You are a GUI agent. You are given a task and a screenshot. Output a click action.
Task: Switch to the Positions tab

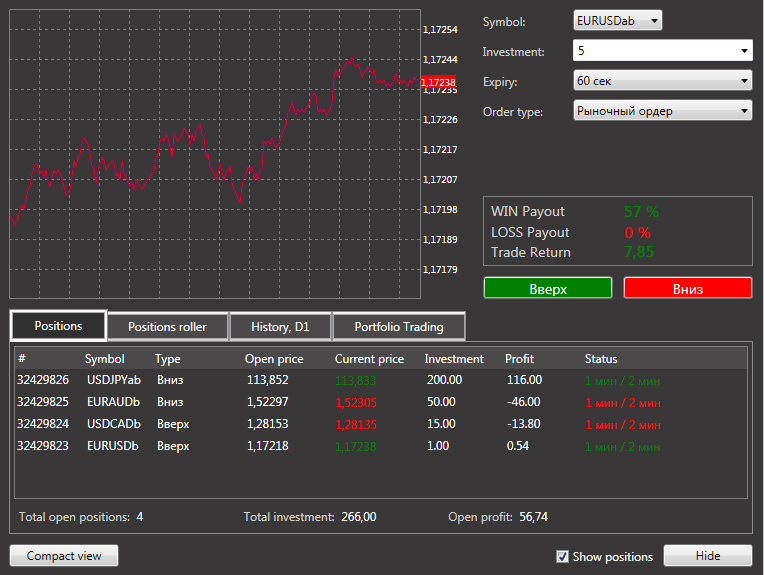coord(58,326)
